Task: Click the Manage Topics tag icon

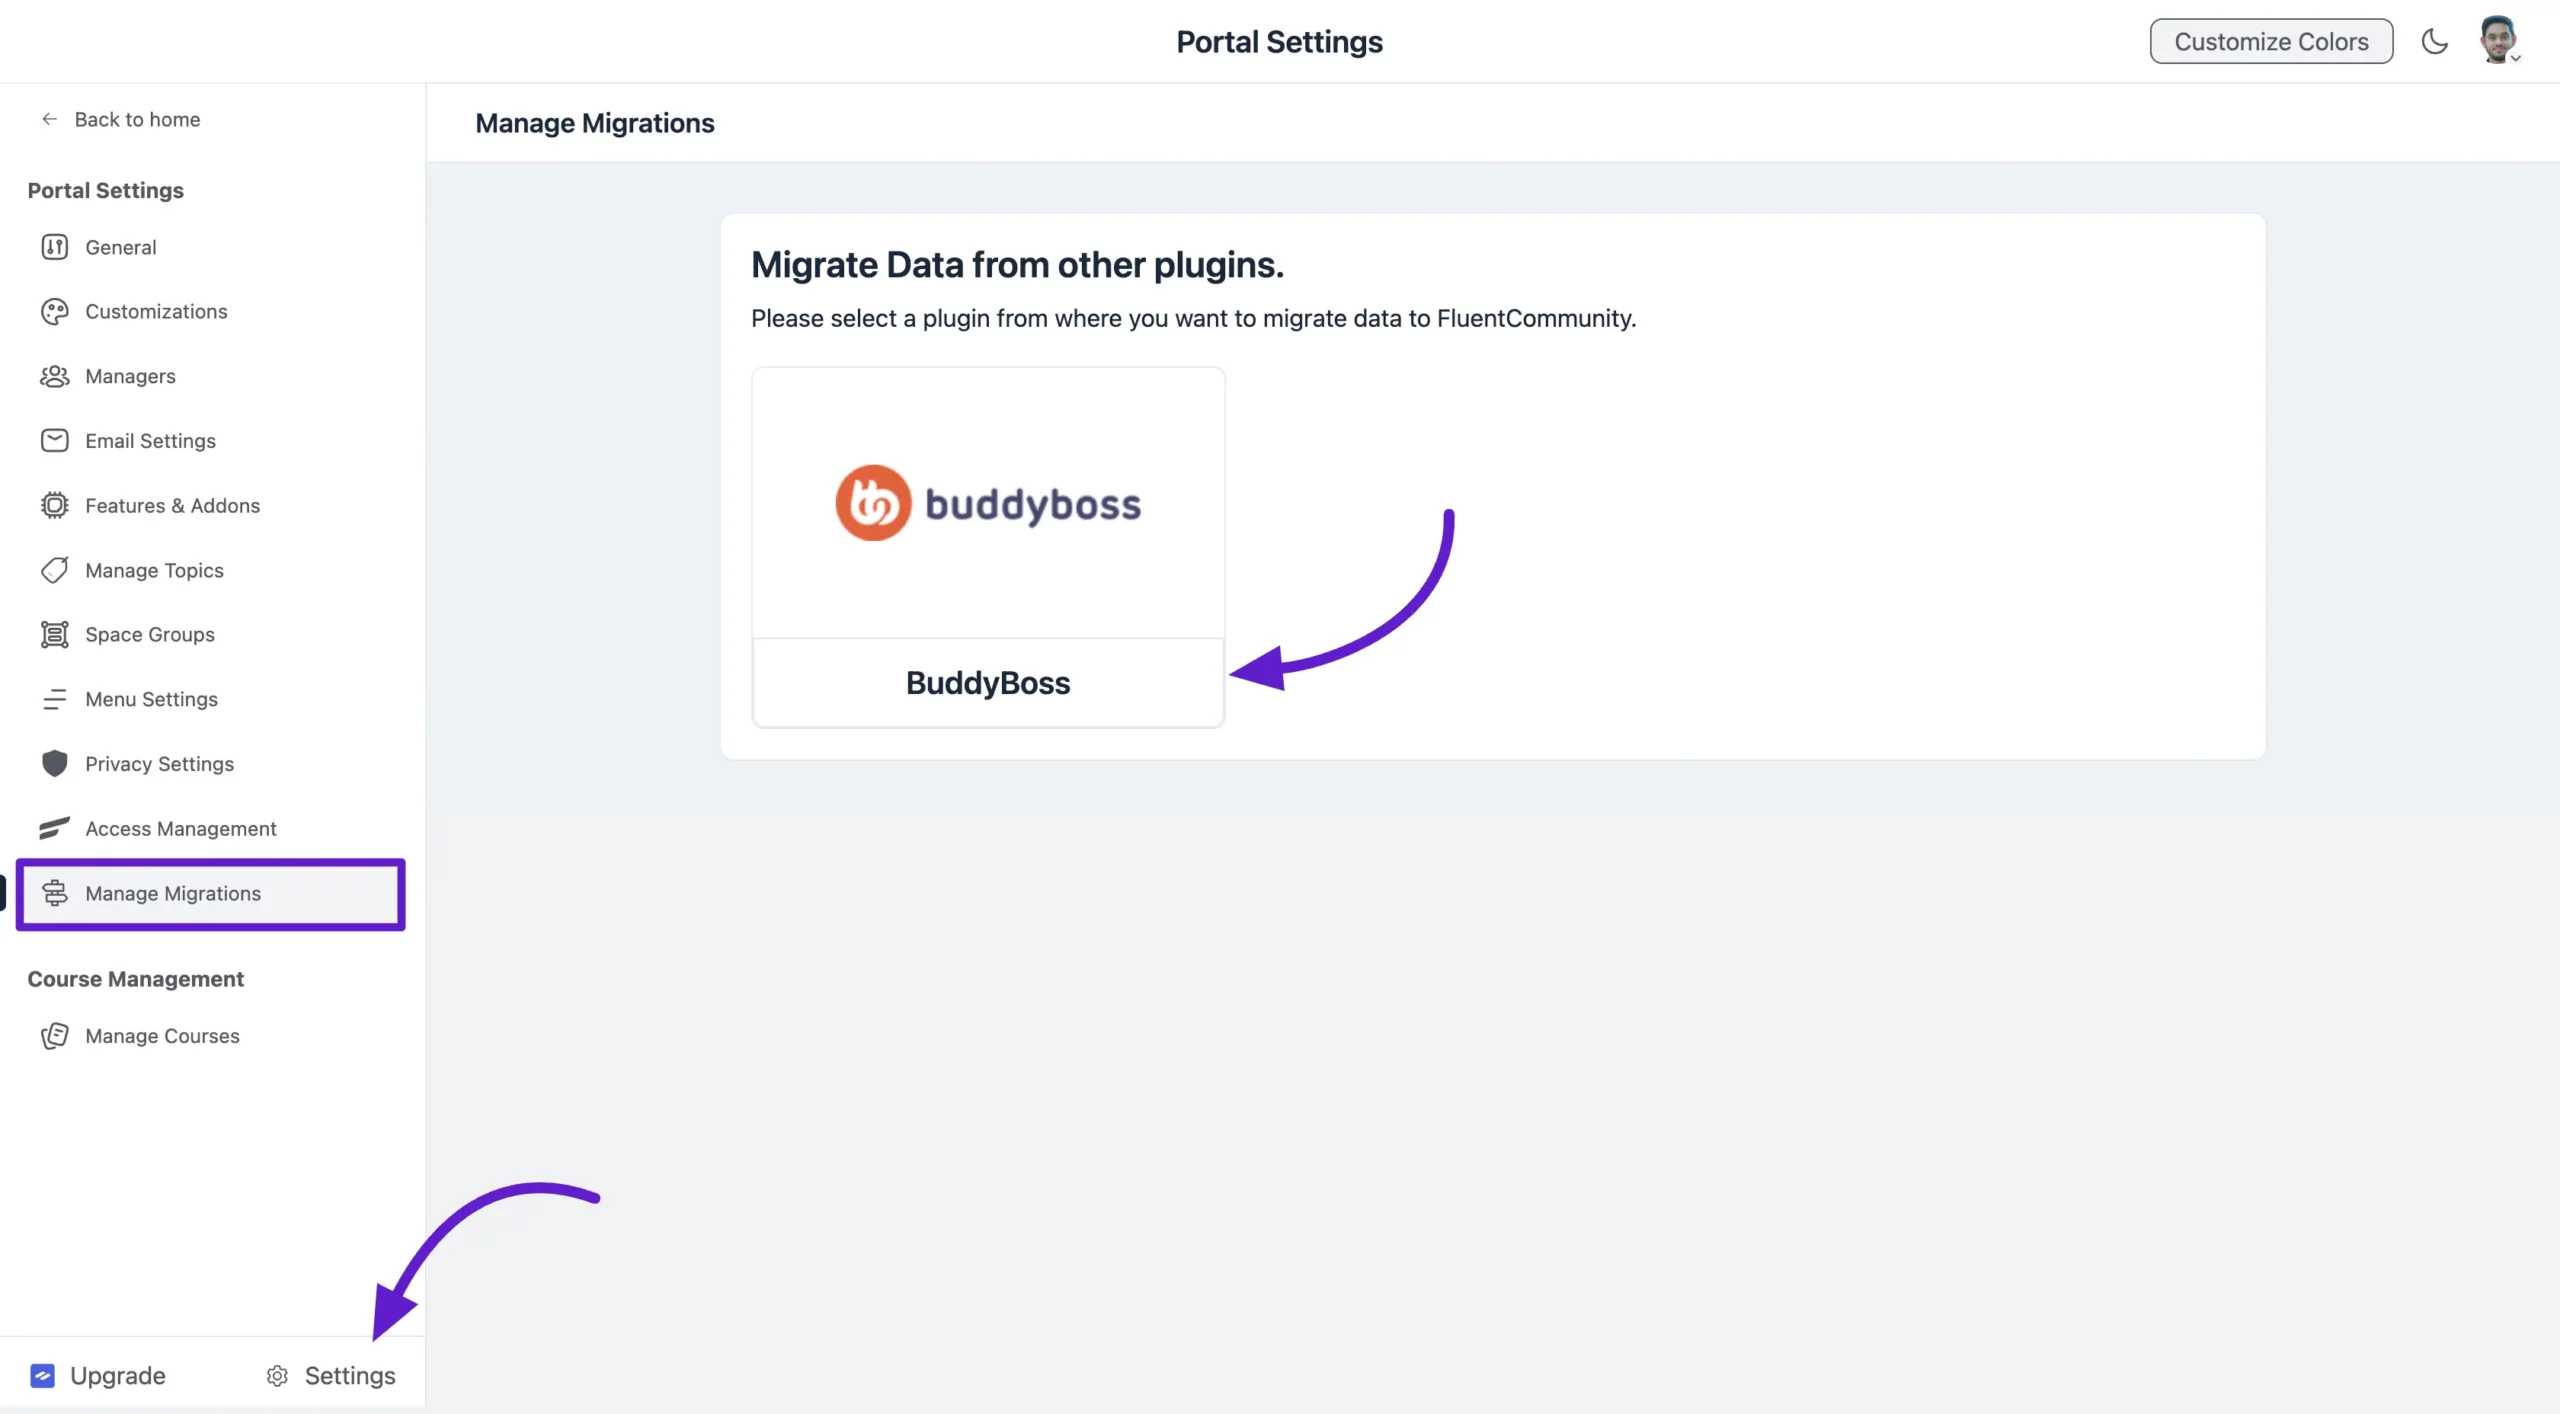Action: coord(54,570)
